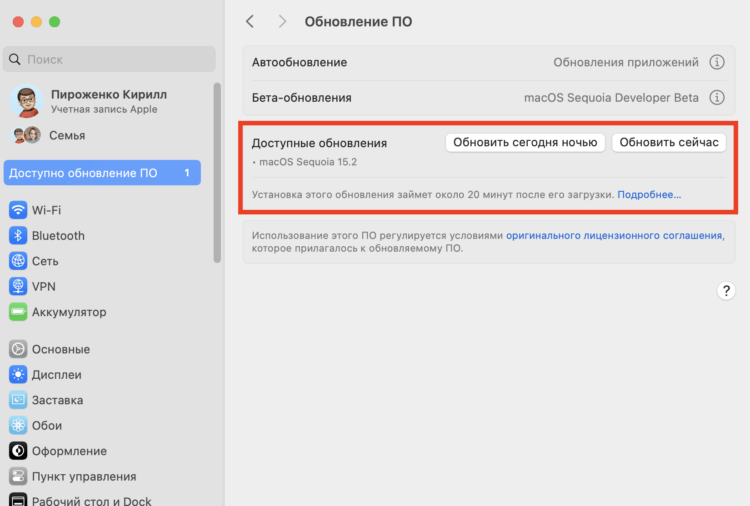Open Bluetooth icon in sidebar
Image resolution: width=750 pixels, height=506 pixels.
coord(18,235)
